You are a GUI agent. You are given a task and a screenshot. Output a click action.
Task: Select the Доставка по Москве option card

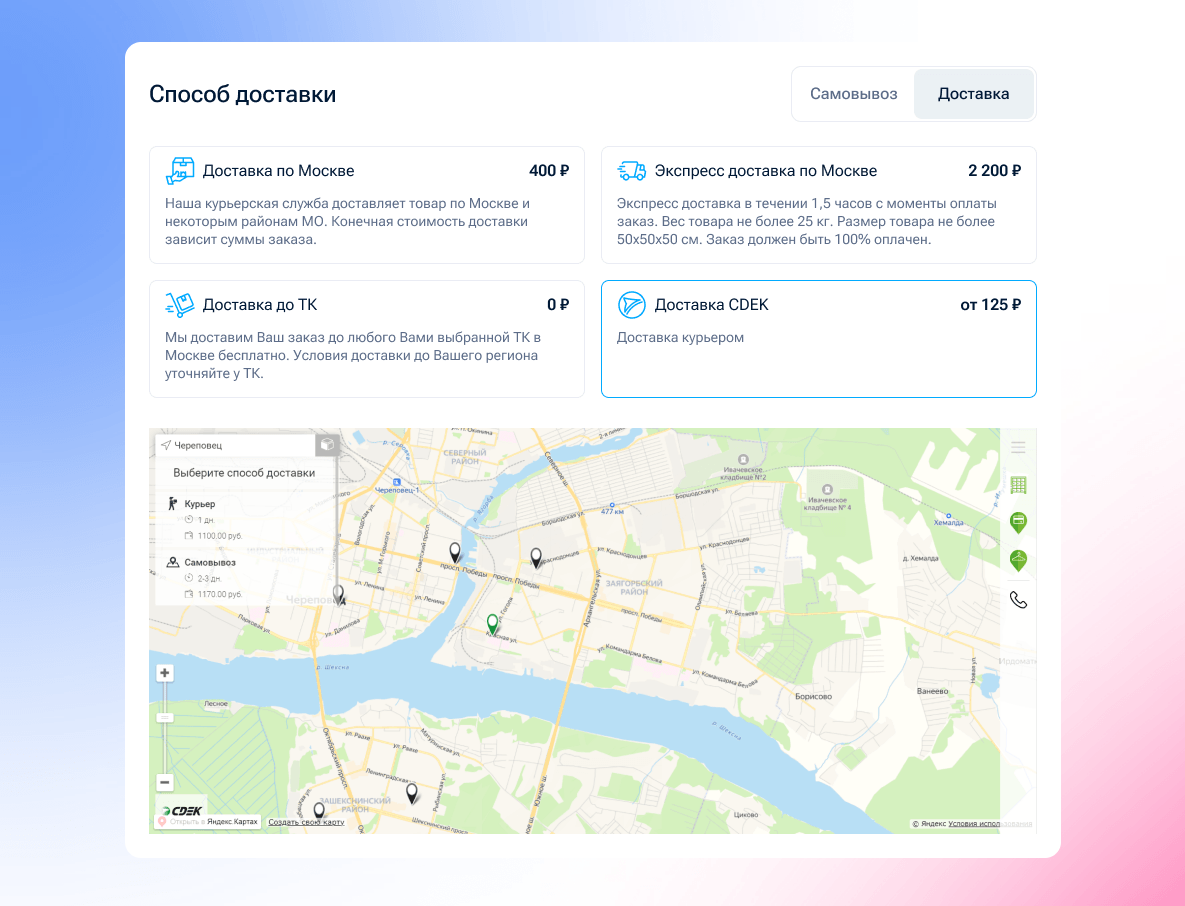pos(367,205)
